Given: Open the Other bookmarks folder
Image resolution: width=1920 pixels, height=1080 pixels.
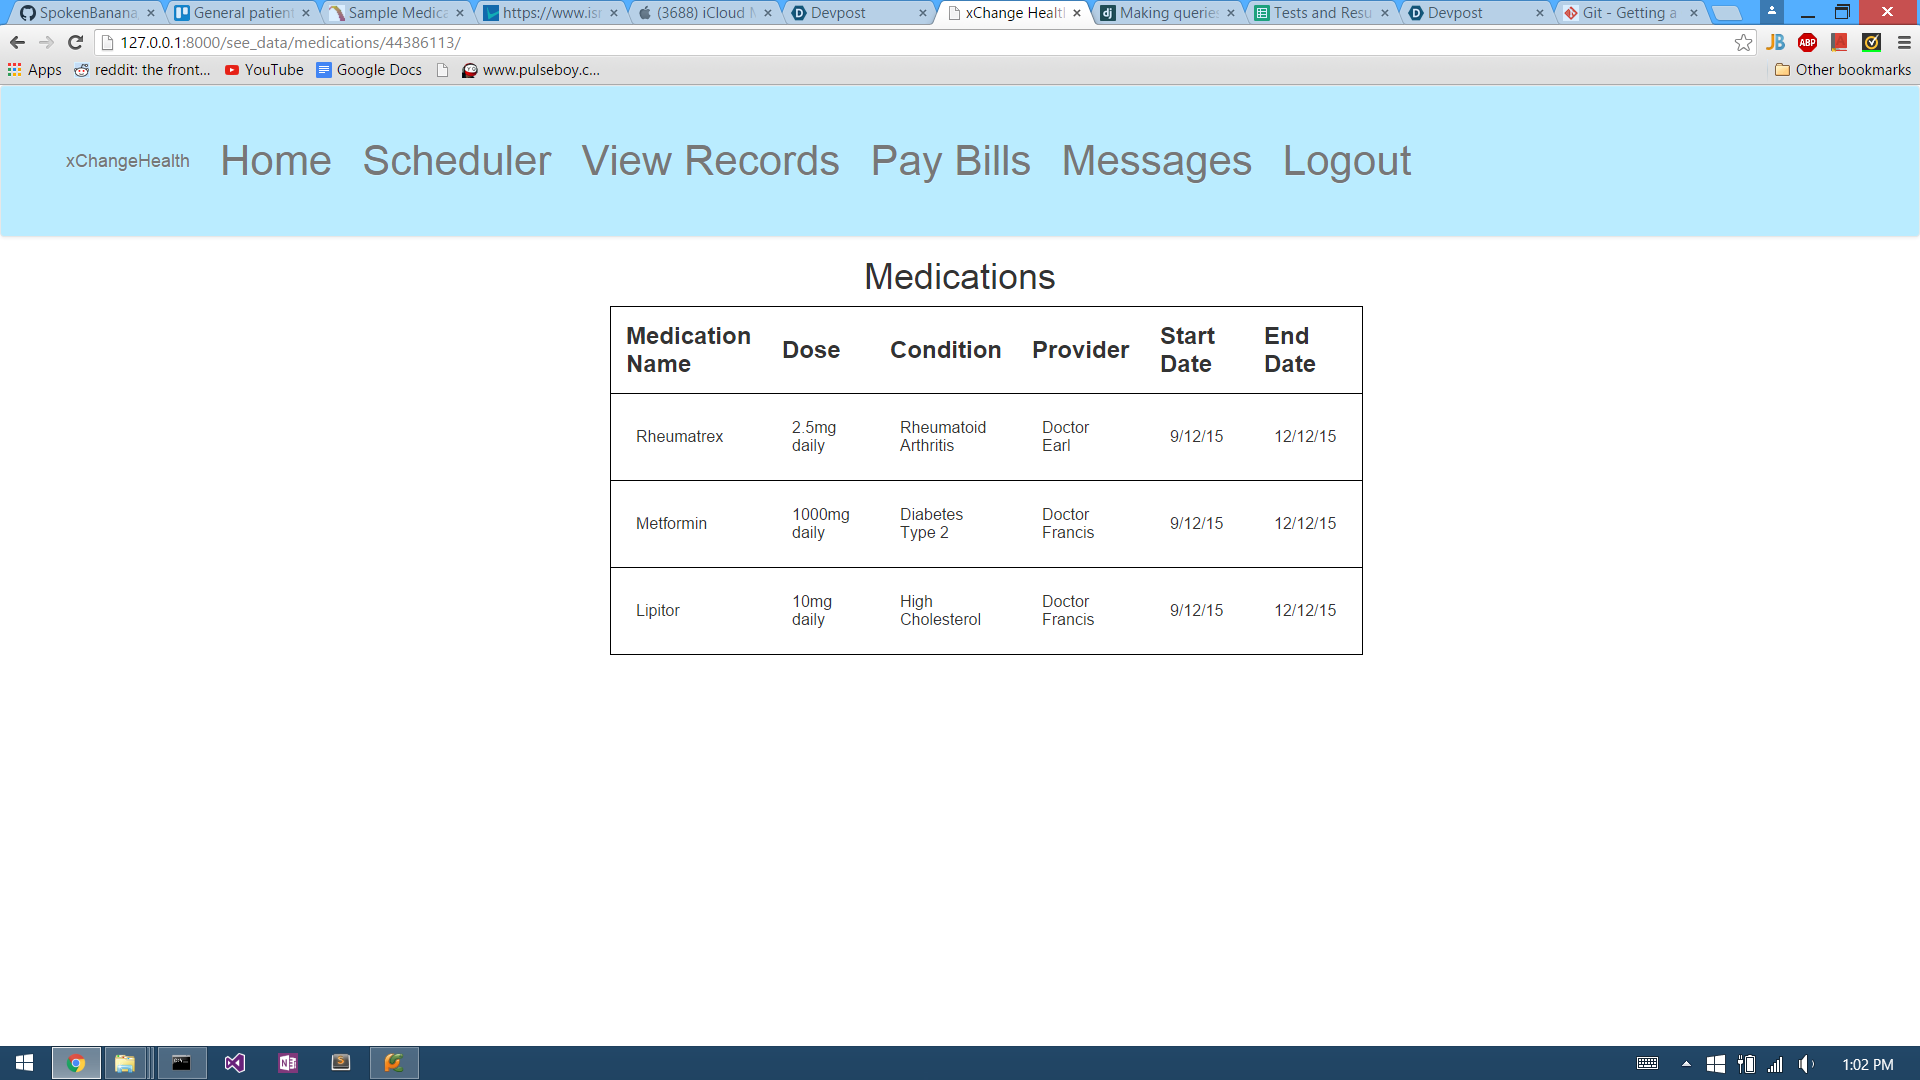Looking at the screenshot, I should (1842, 70).
